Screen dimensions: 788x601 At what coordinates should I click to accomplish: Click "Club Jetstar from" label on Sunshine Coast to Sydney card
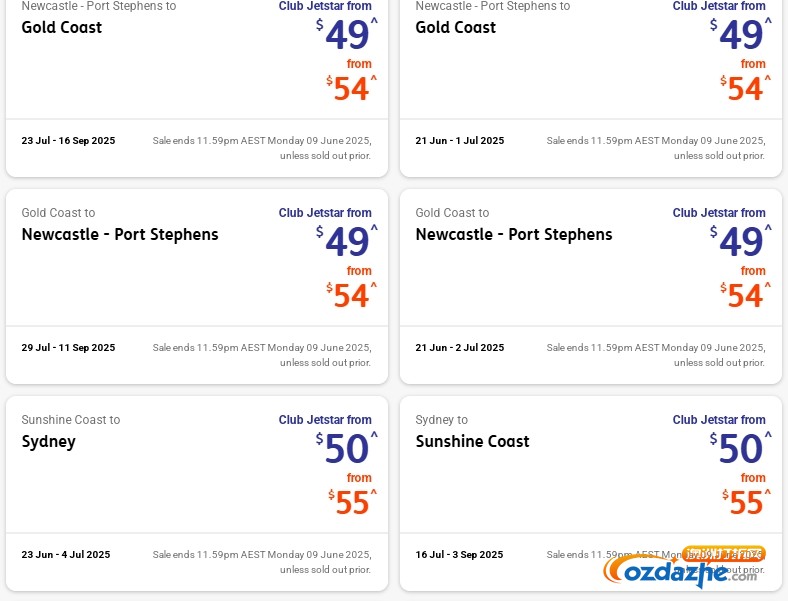[325, 420]
